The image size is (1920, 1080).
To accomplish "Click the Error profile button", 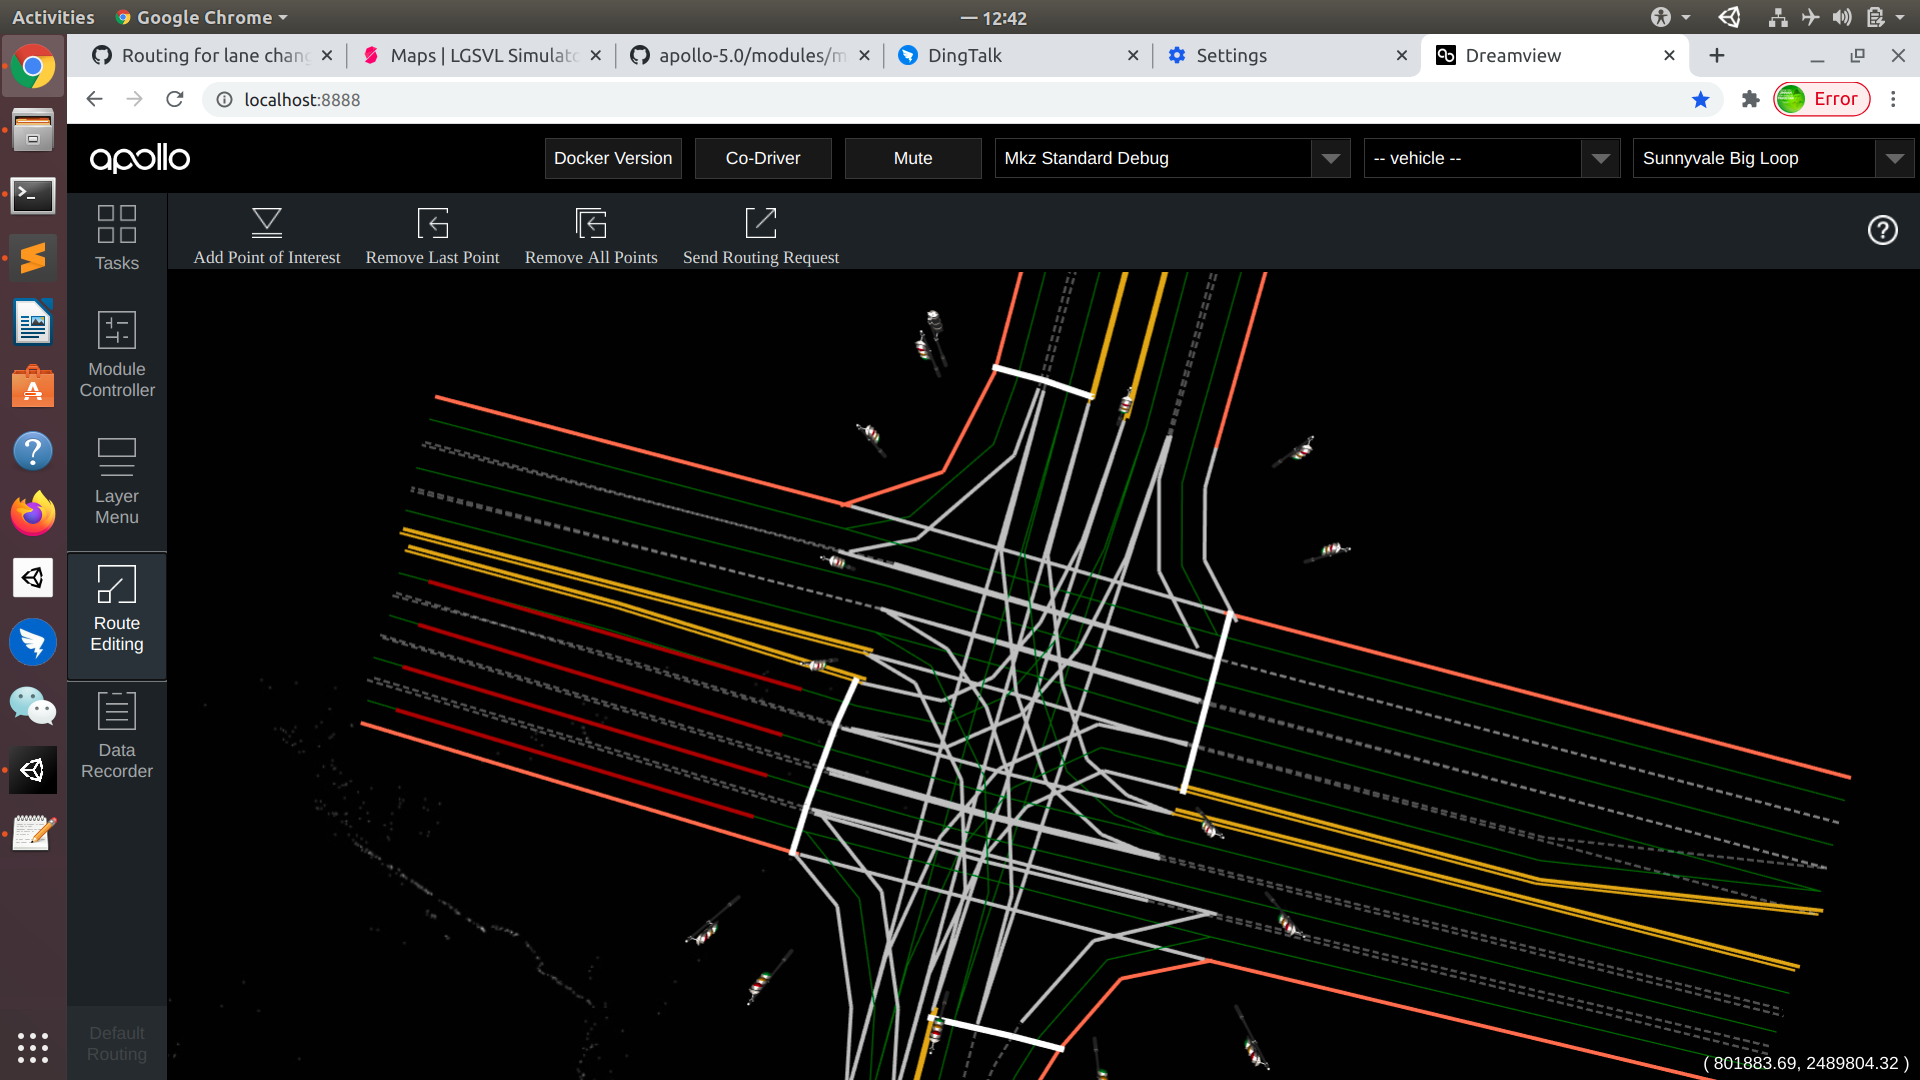I will (x=1821, y=99).
